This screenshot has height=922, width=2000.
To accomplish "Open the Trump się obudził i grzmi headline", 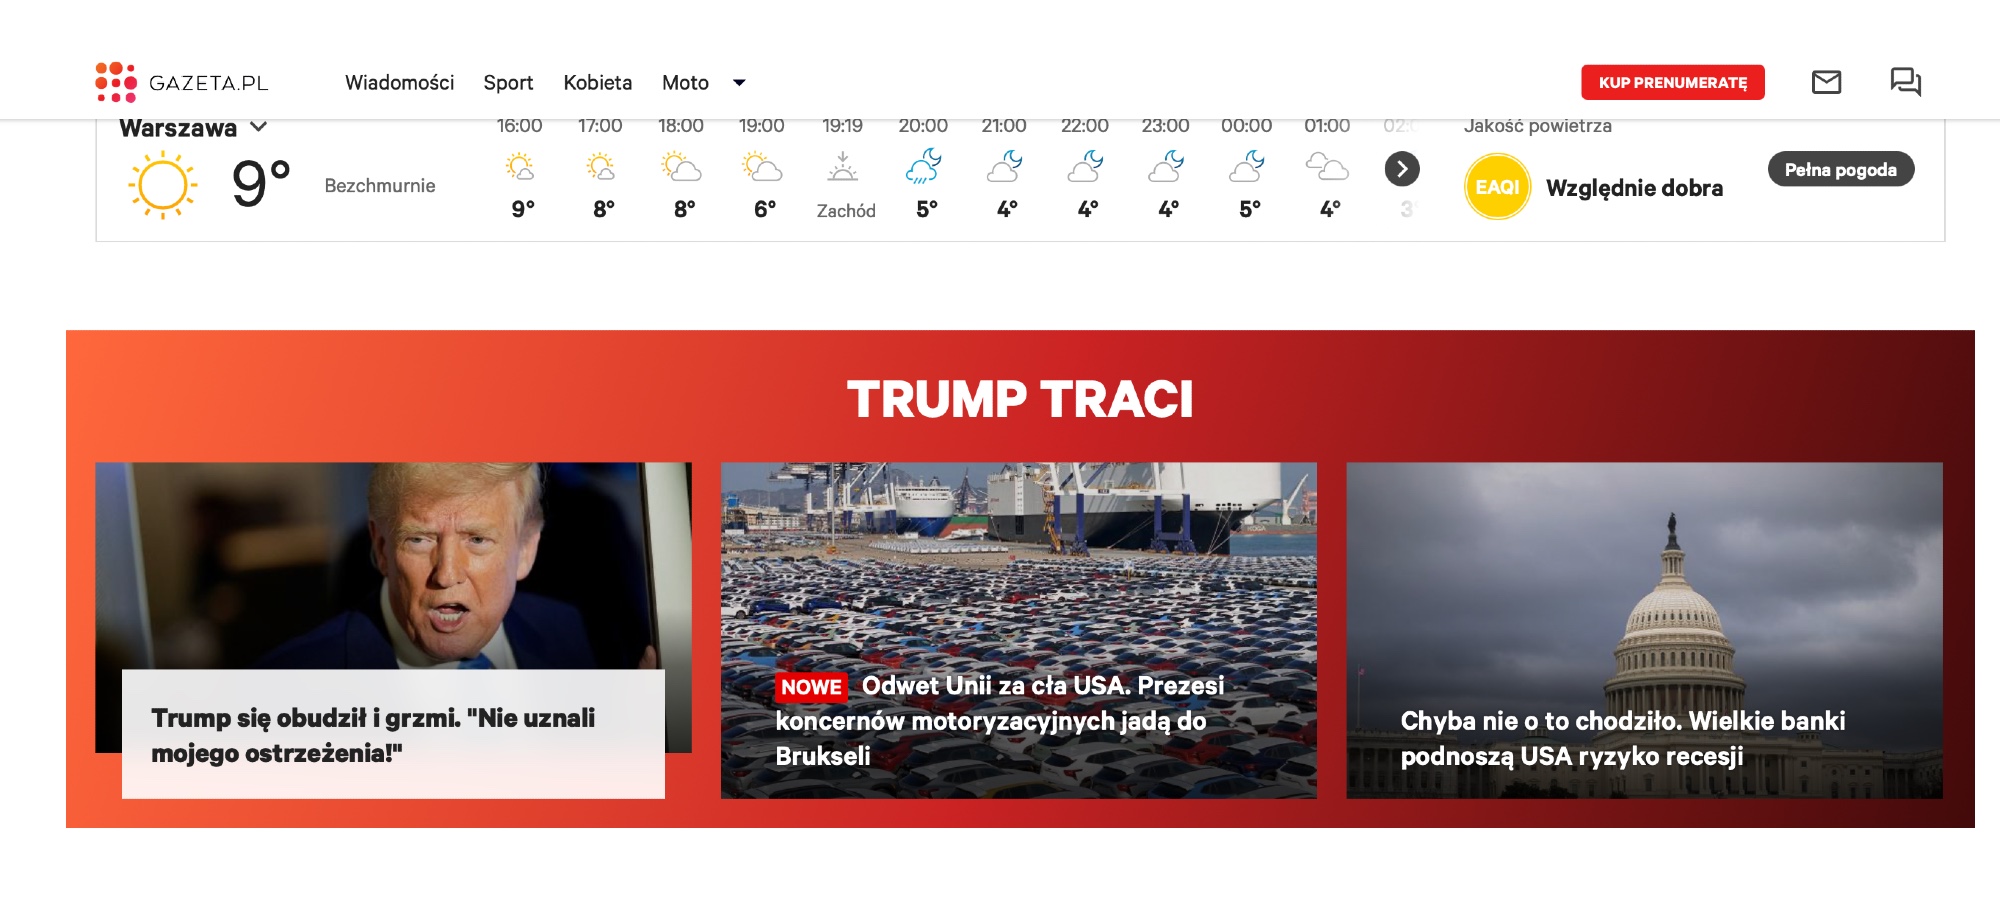I will tap(373, 735).
